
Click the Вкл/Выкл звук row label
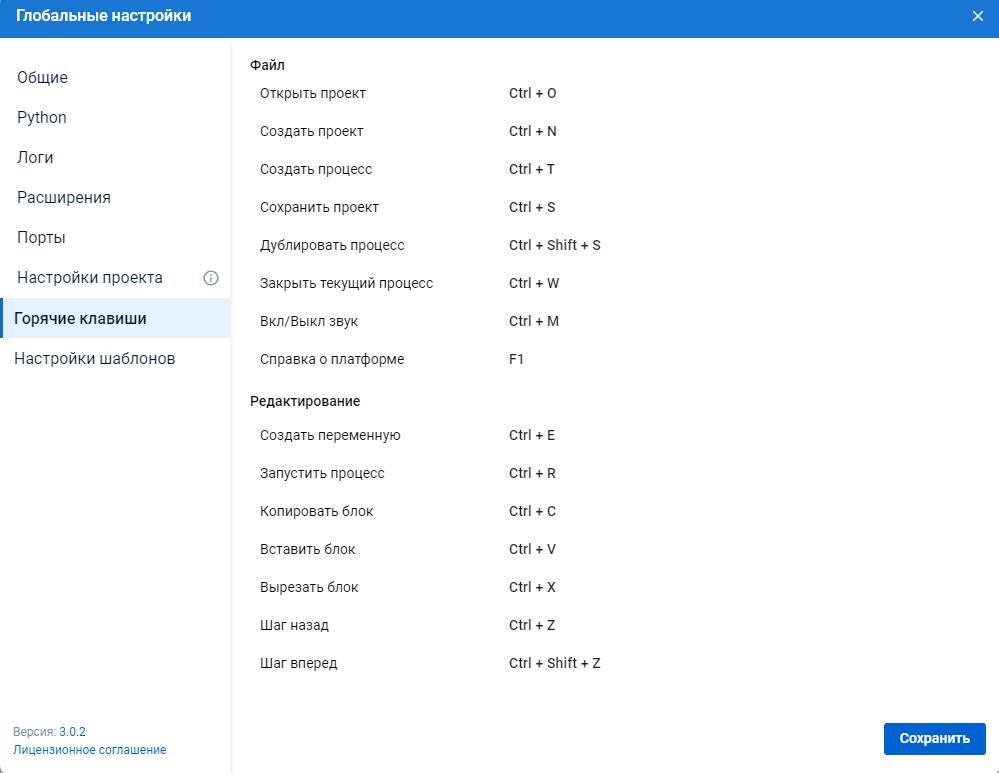coord(309,321)
